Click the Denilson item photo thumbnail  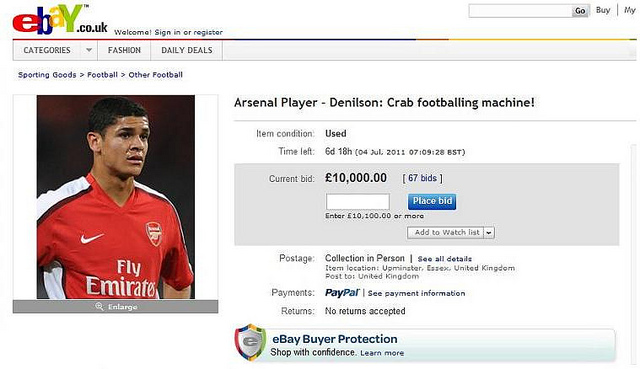point(116,197)
